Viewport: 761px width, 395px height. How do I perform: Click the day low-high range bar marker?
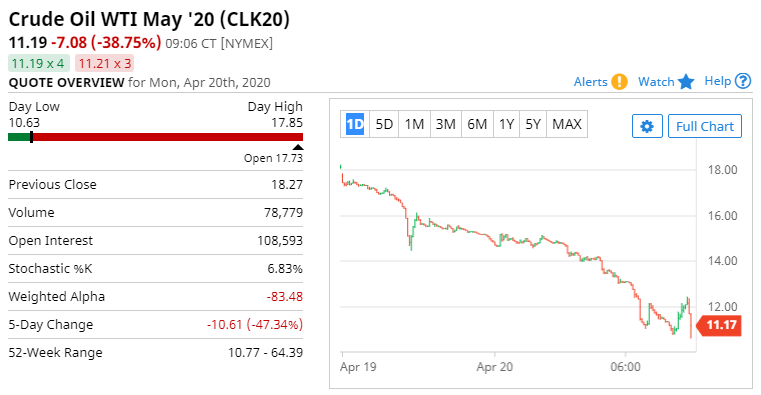[32, 137]
